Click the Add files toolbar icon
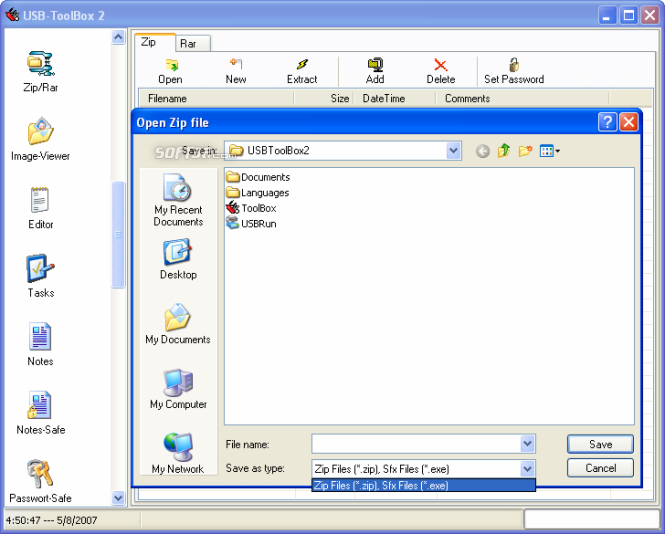Image resolution: width=665 pixels, height=534 pixels. [375, 71]
